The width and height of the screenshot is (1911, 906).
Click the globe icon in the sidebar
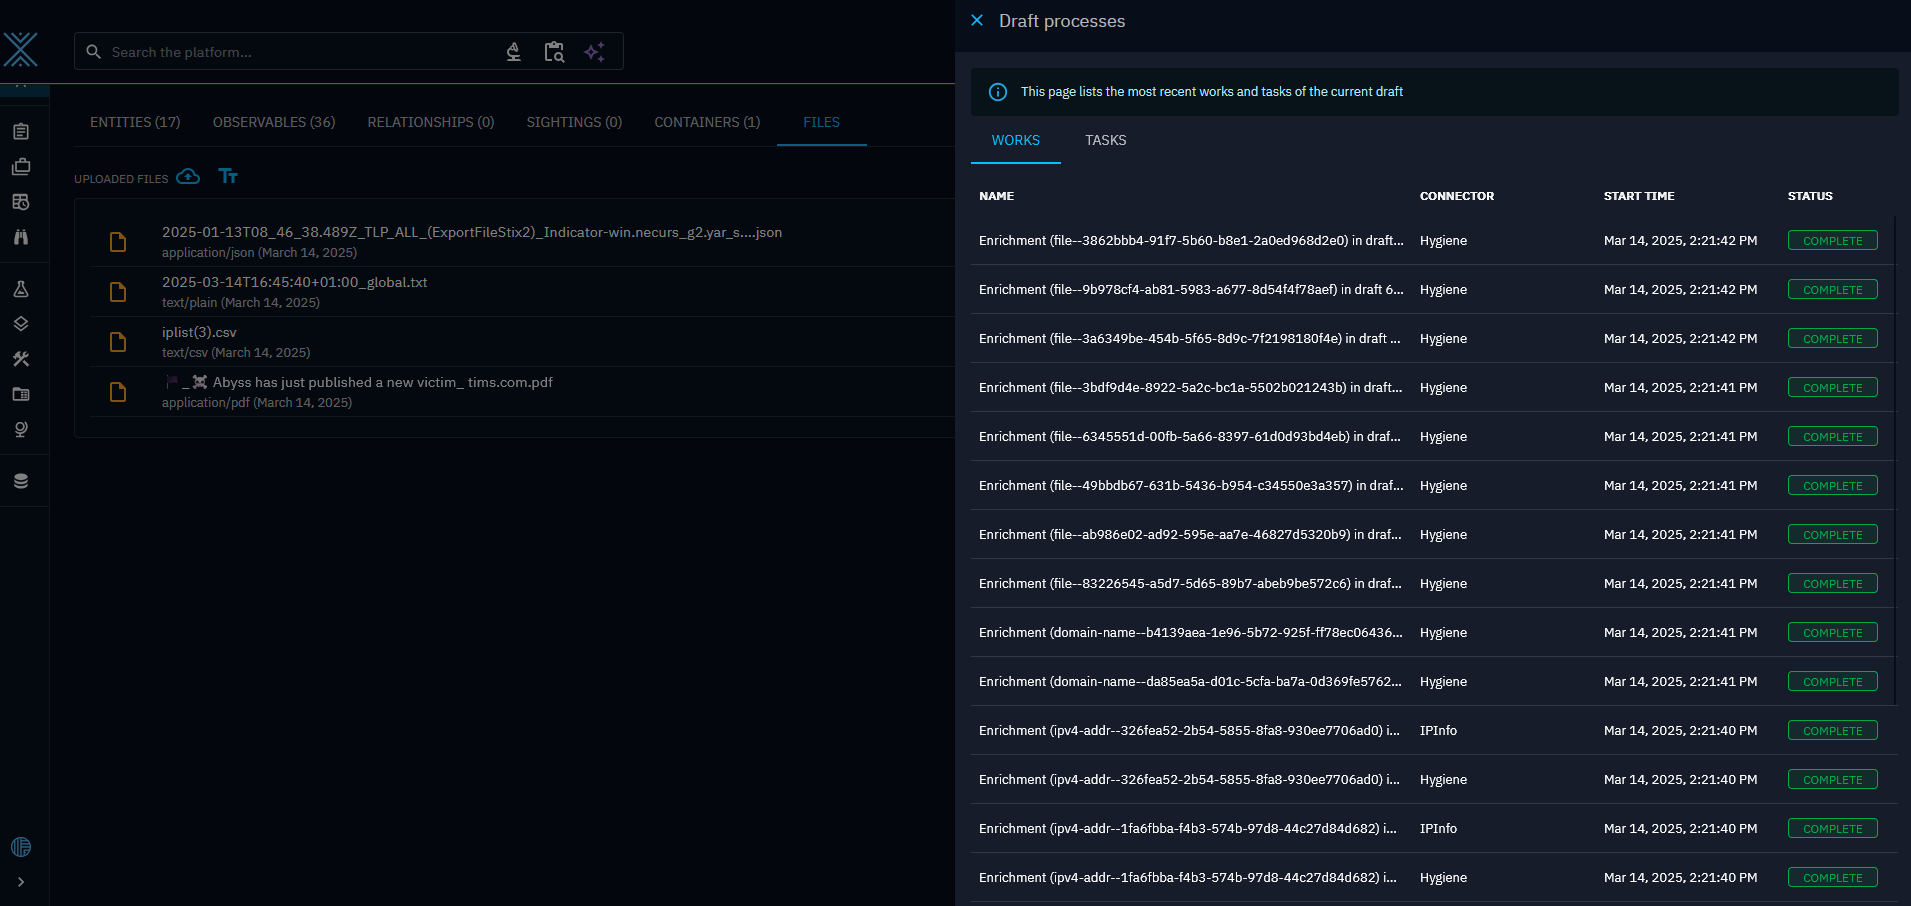pos(21,429)
